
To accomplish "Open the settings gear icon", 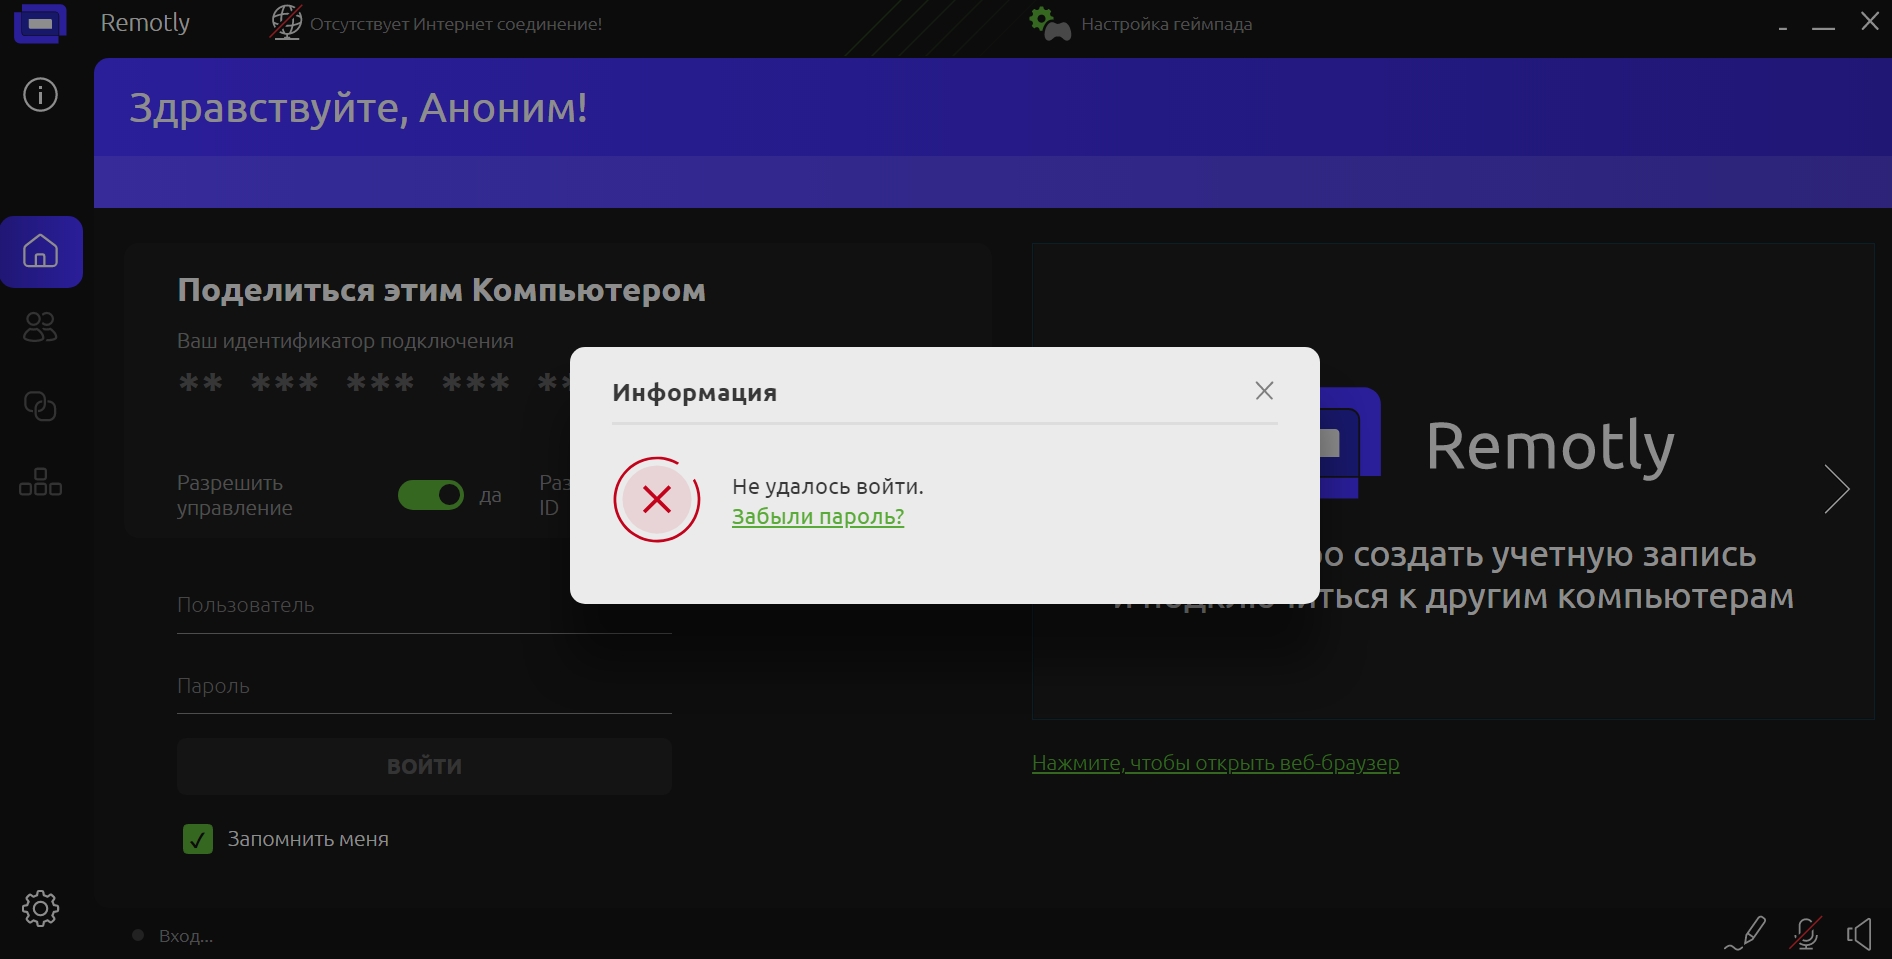I will (x=40, y=908).
